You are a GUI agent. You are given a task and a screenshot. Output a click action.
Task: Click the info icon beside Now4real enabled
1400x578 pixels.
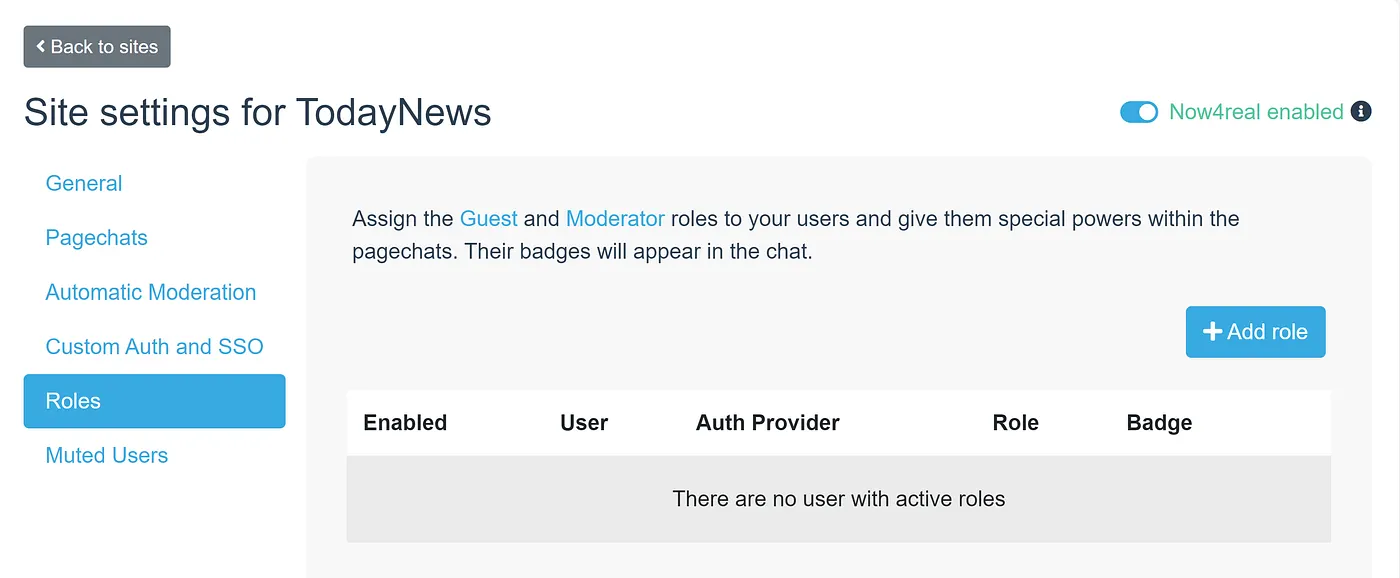click(1361, 112)
